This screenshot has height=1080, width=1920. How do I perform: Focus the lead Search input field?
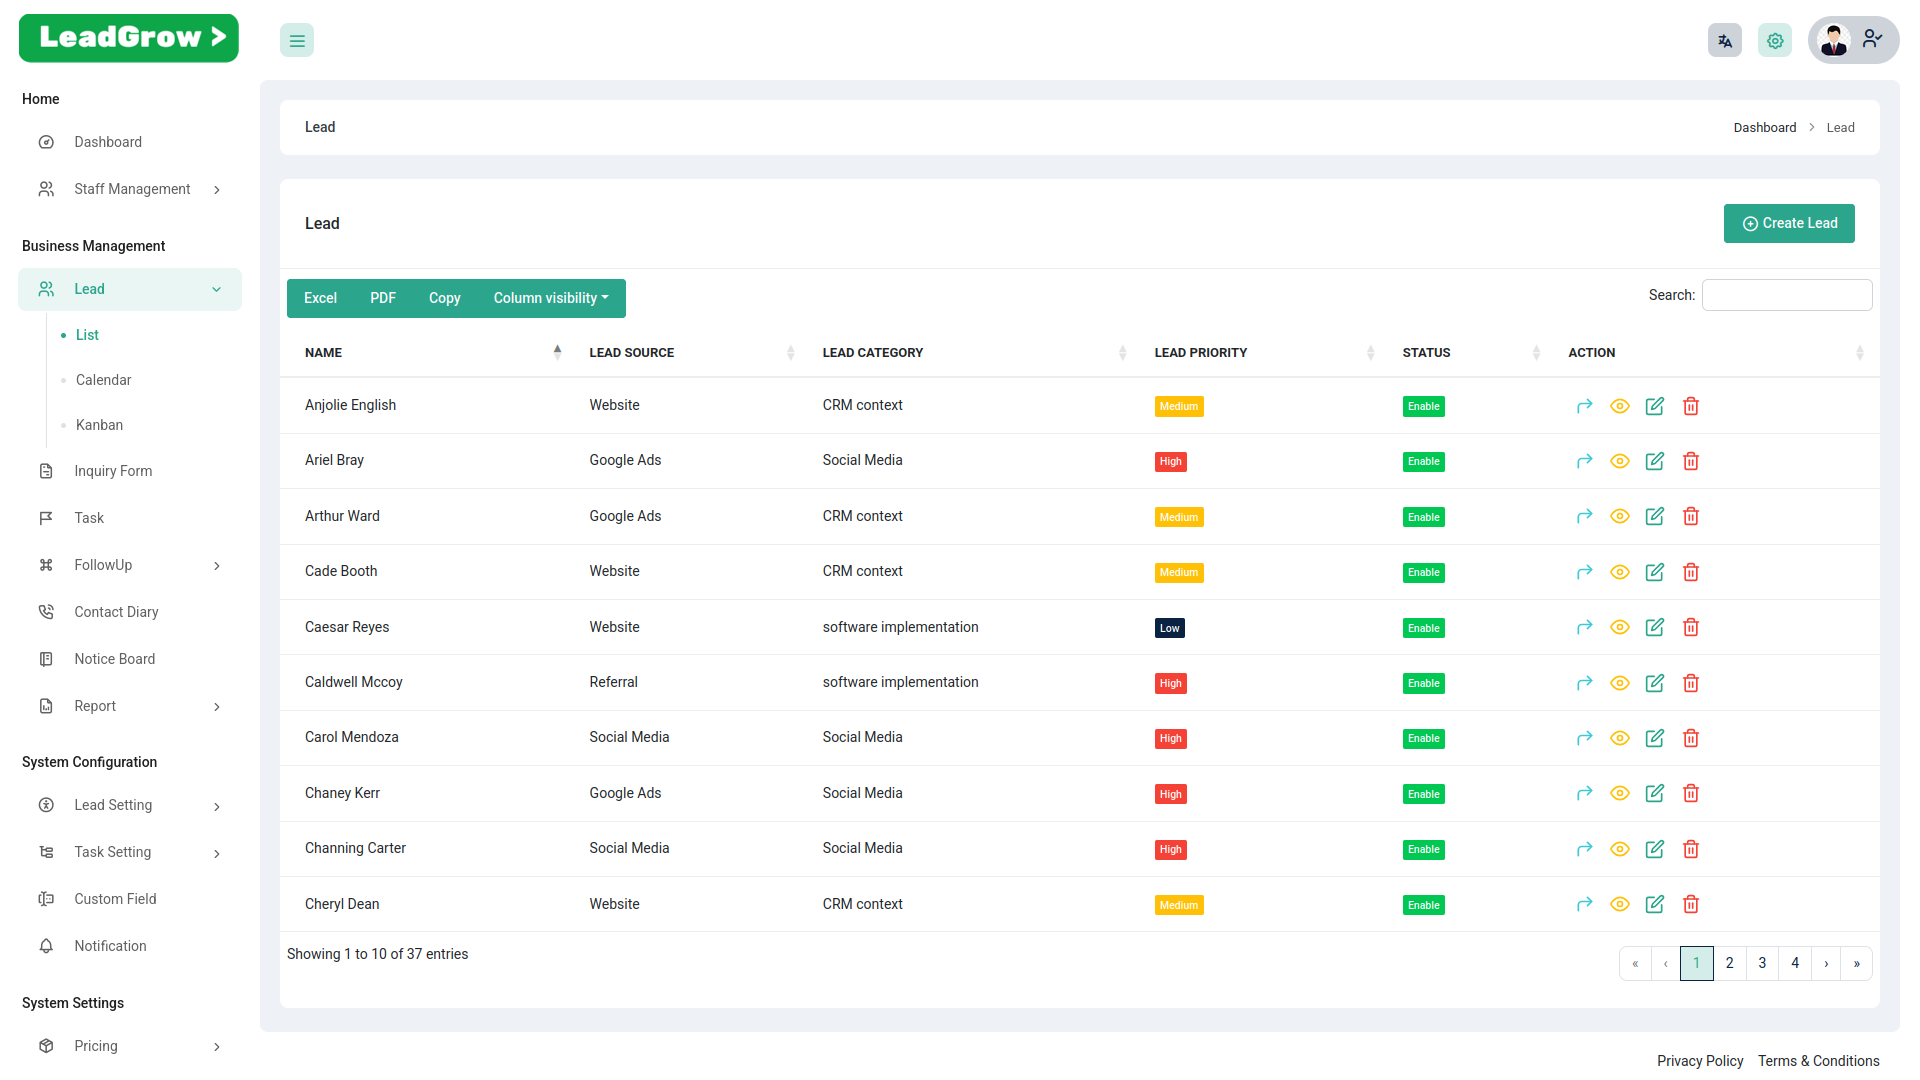click(x=1787, y=295)
